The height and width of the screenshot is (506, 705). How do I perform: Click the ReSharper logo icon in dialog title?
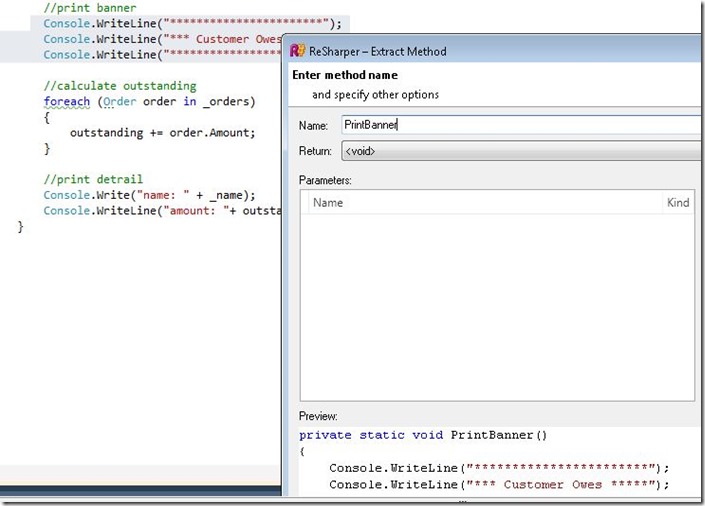pos(297,51)
